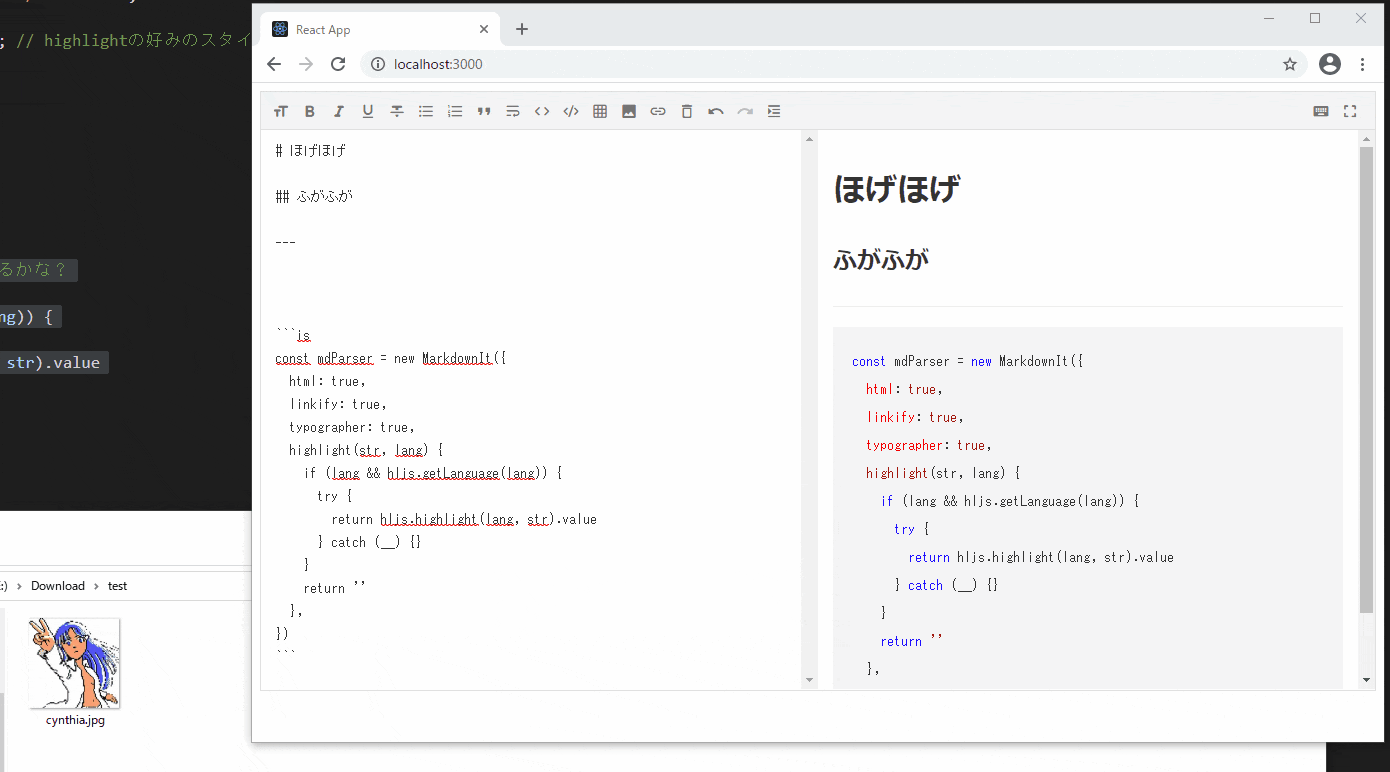Click the cynthia.jpg file name label
The width and height of the screenshot is (1390, 772).
click(75, 720)
